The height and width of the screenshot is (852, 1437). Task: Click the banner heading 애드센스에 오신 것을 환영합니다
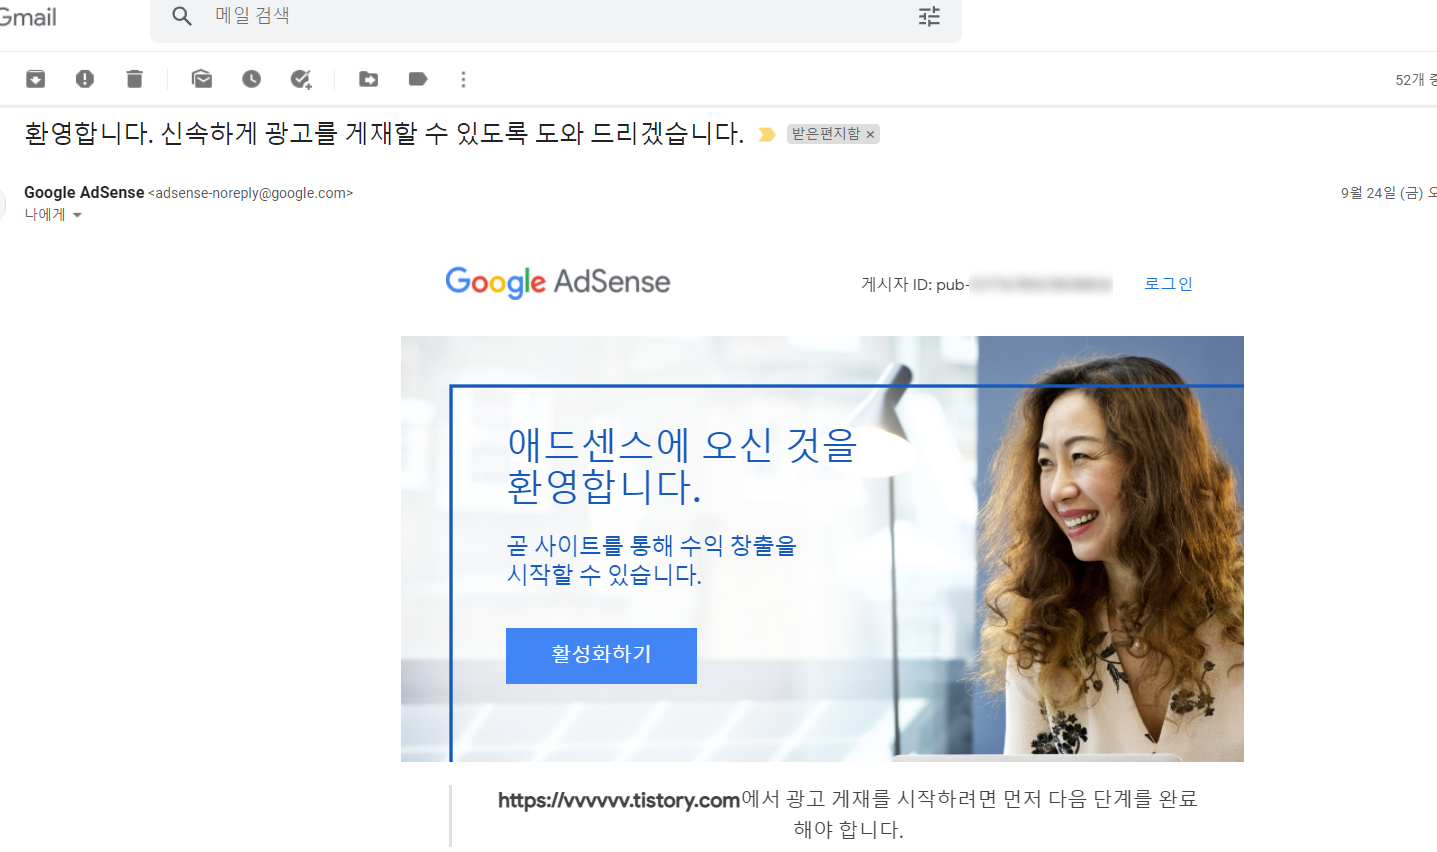coord(682,465)
